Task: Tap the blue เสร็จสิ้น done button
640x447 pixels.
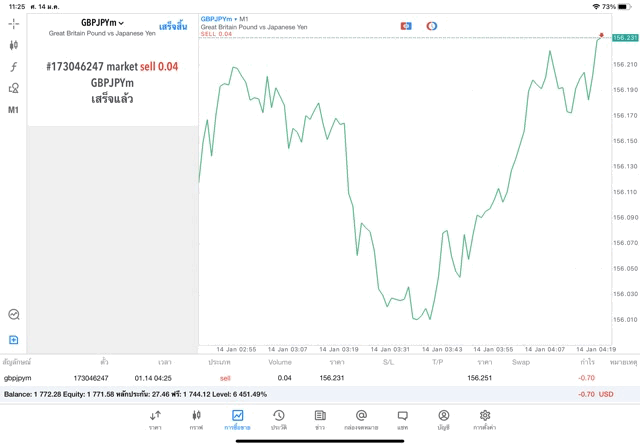Action: pos(173,27)
